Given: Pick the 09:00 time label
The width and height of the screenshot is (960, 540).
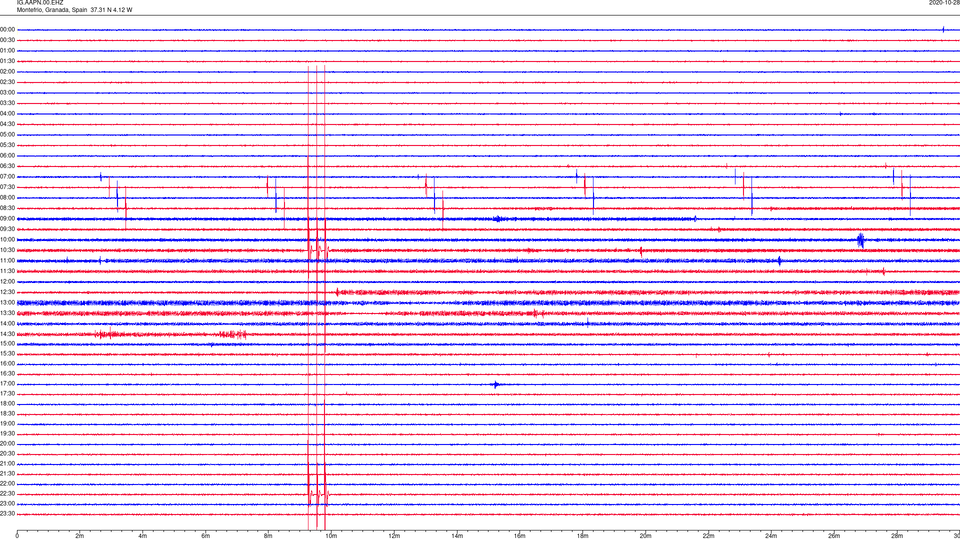Looking at the screenshot, I should [x=7, y=219].
